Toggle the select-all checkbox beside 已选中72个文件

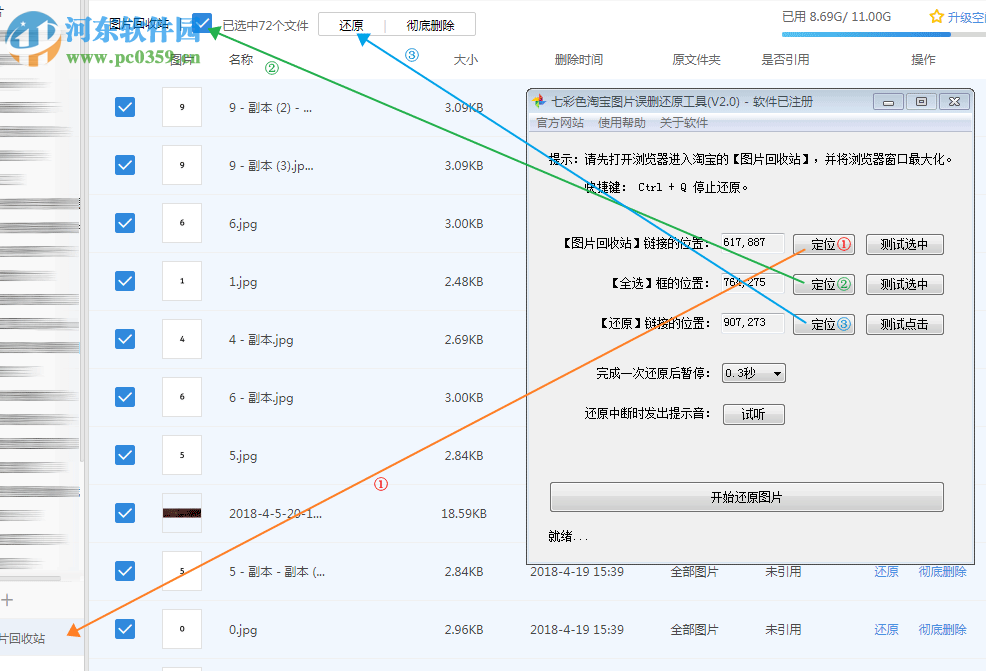(201, 21)
